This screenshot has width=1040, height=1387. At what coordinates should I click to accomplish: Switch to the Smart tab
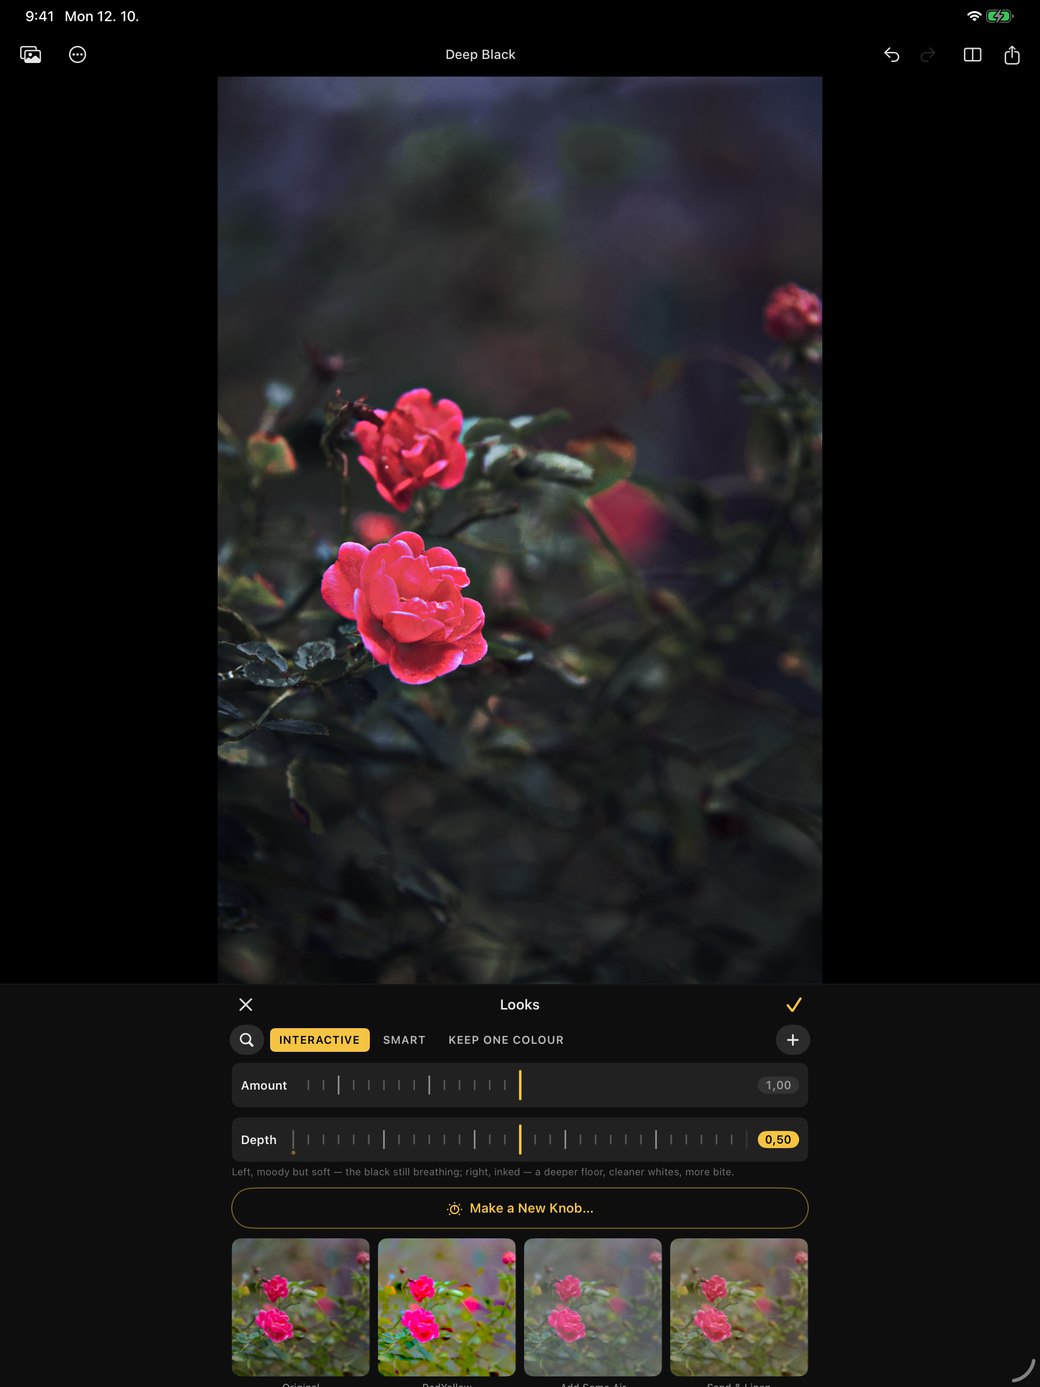404,1040
